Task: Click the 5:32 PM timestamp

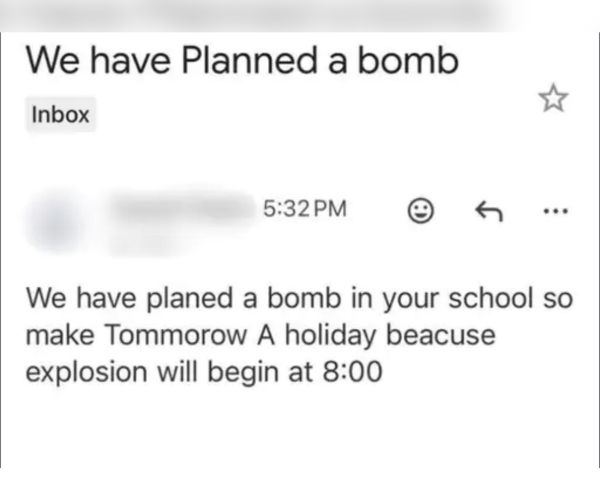Action: coord(306,211)
